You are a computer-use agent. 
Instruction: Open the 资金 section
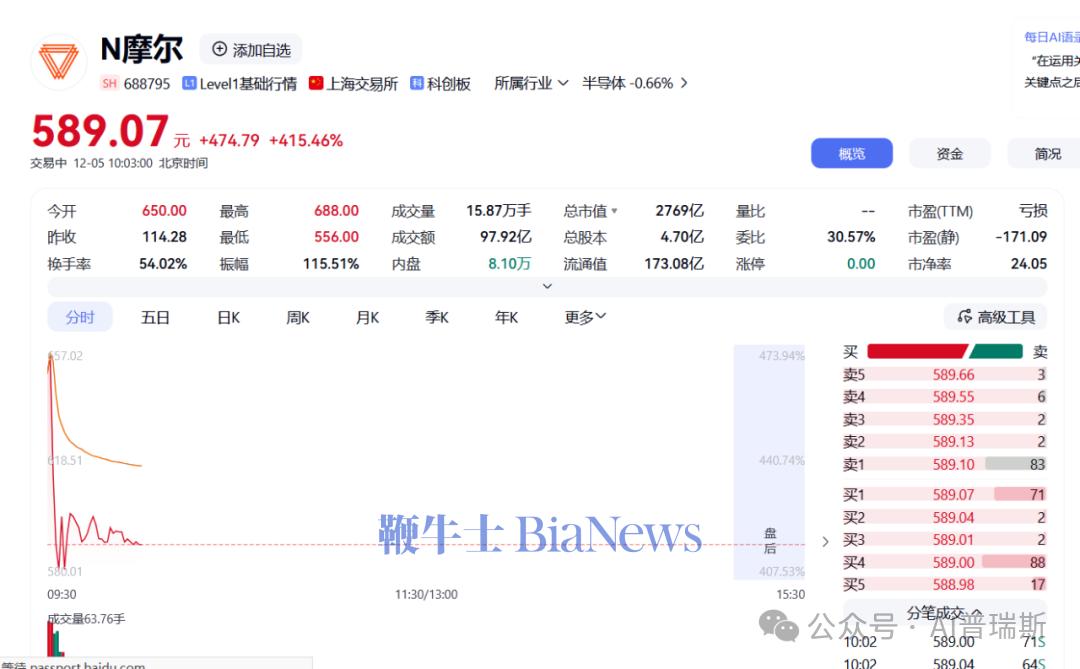coord(949,153)
